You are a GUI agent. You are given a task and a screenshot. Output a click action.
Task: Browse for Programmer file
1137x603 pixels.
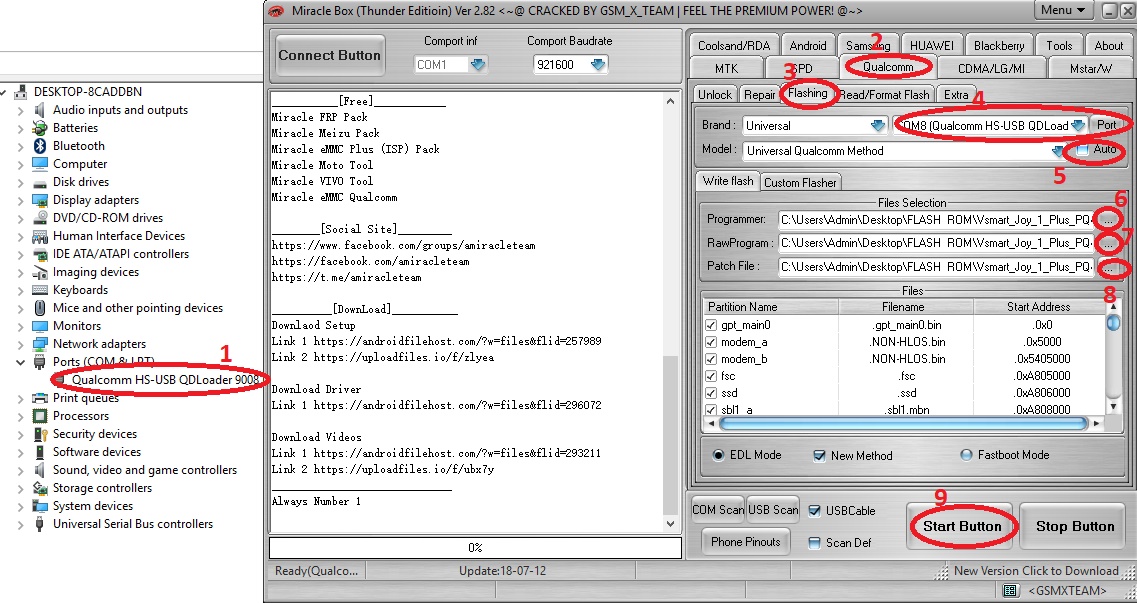(x=1110, y=219)
